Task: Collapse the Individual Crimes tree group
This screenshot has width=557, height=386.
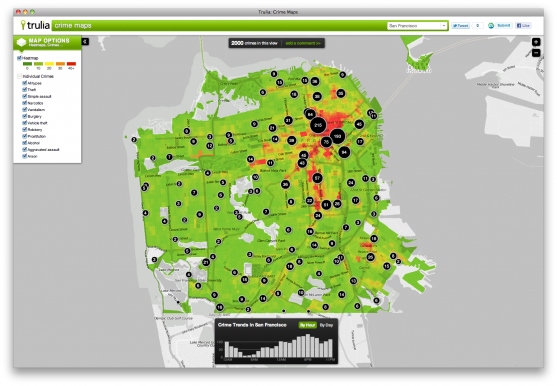Action: (19, 76)
